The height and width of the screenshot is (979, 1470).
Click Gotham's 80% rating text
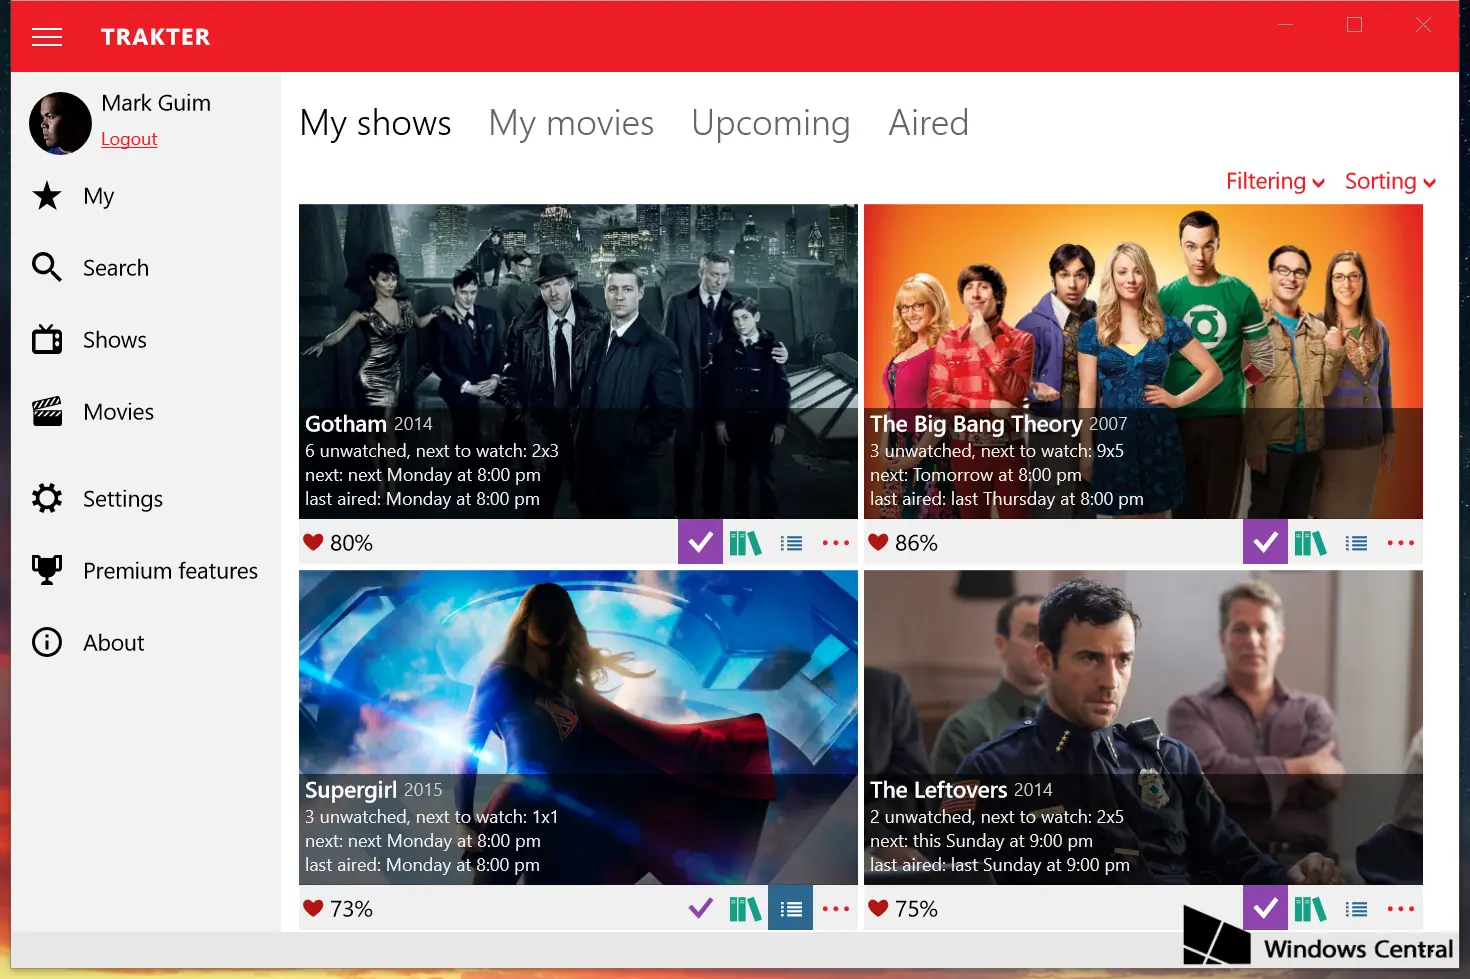351,543
